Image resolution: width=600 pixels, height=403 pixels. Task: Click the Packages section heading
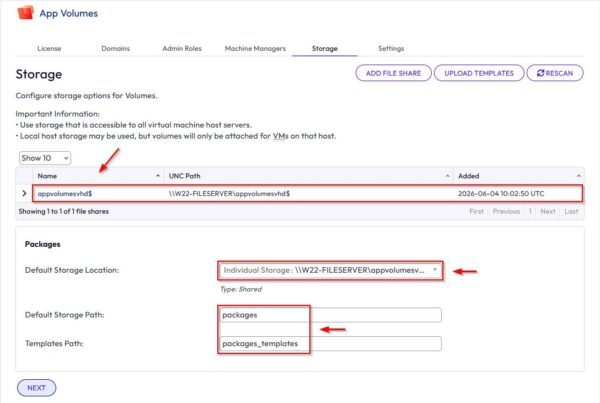pos(42,244)
